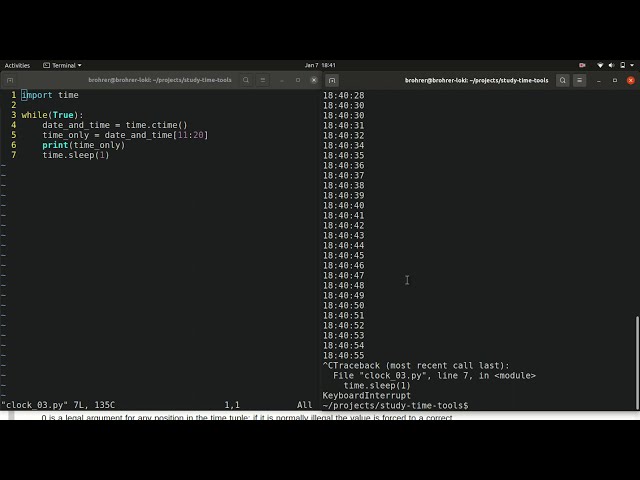Click slice '[11:20]' on line 5

(x=191, y=135)
